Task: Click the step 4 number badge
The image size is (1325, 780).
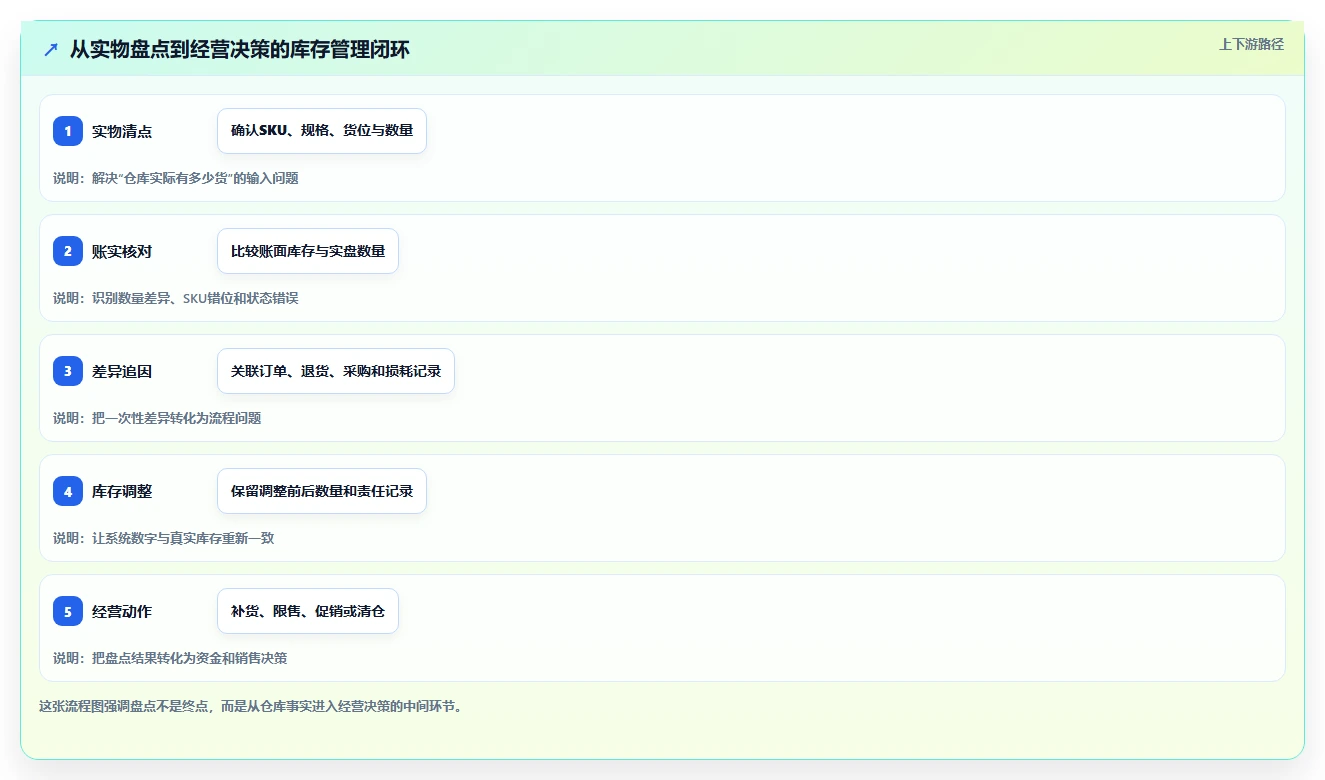Action: [x=68, y=491]
